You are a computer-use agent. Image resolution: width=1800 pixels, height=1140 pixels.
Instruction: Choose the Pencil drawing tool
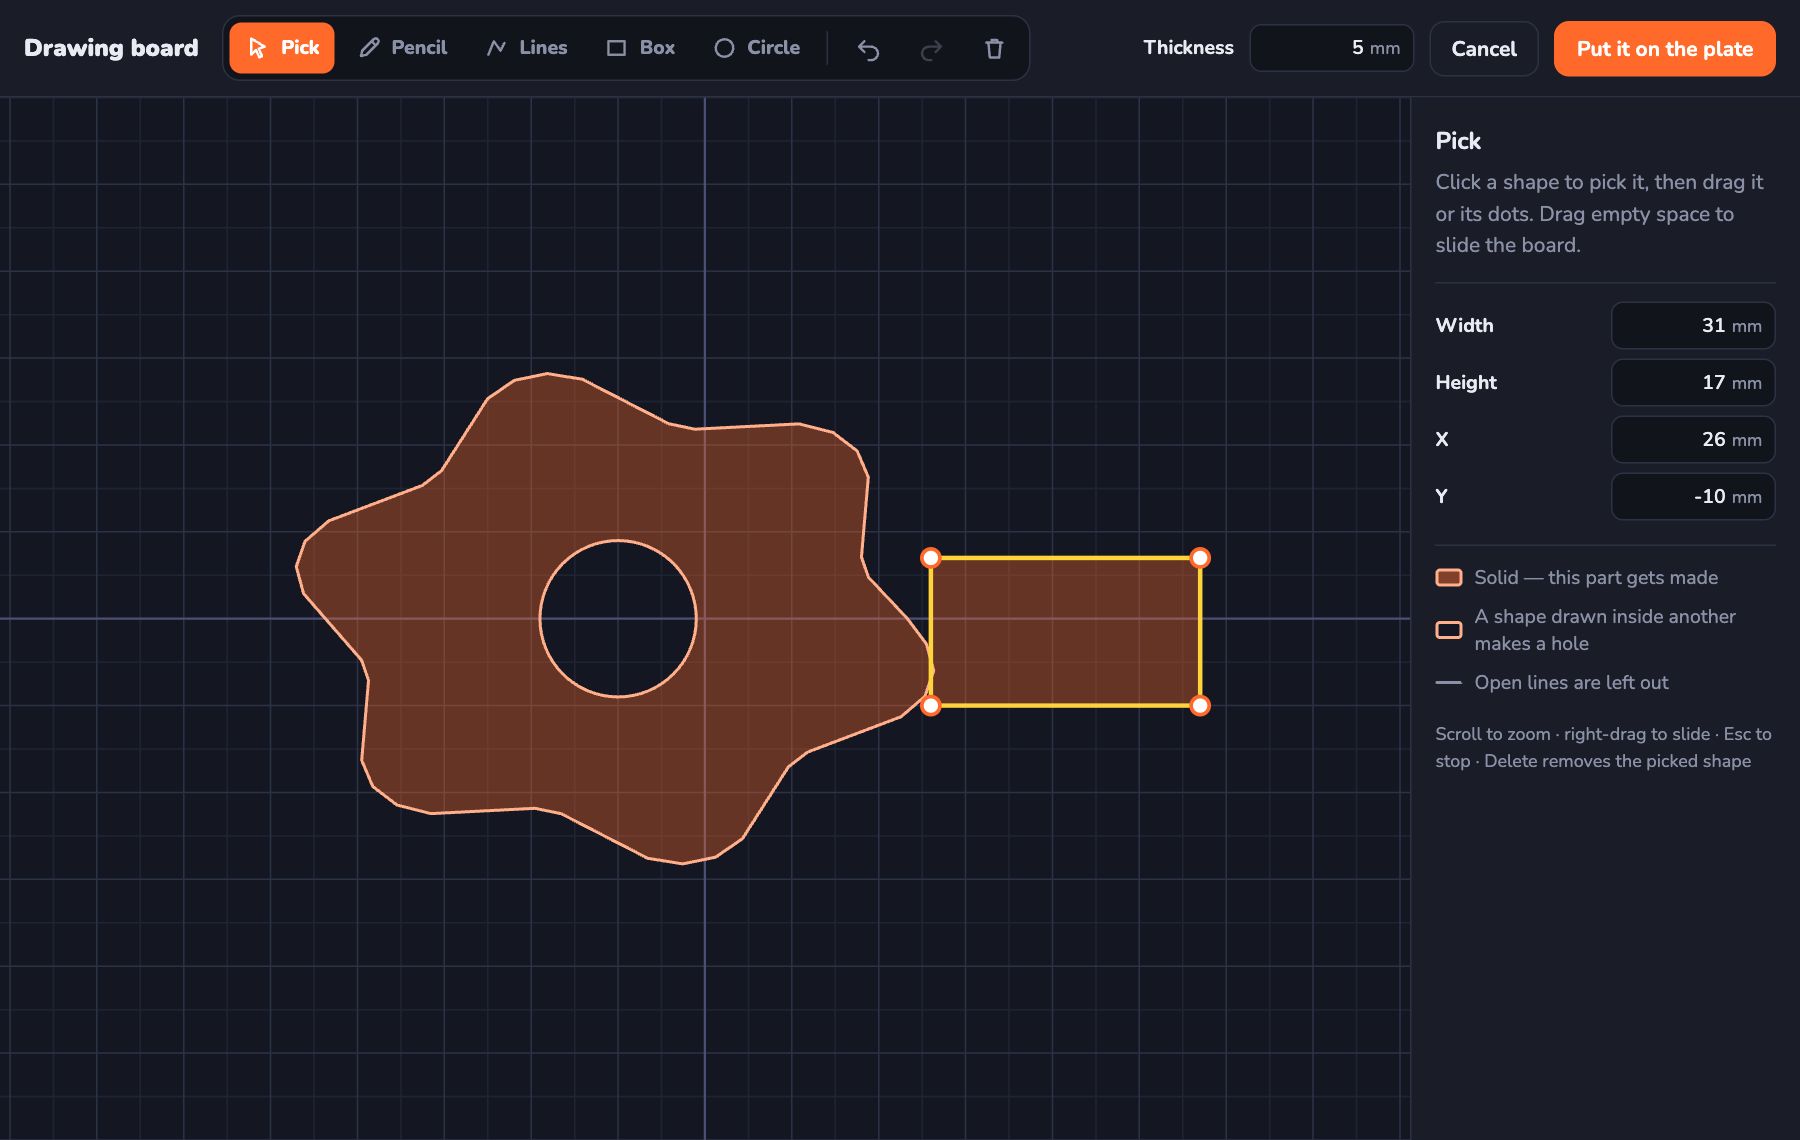(x=403, y=48)
